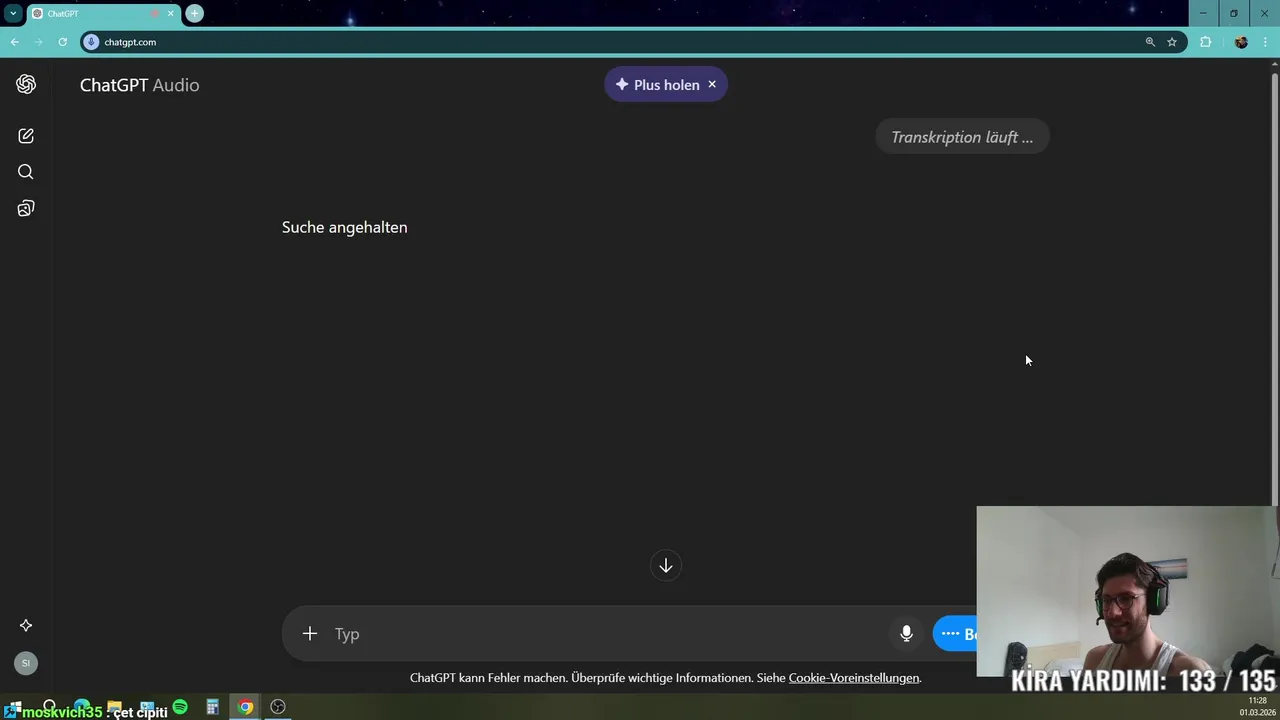Image resolution: width=1280 pixels, height=720 pixels.
Task: Click the Plus holen upgrade button
Action: tap(657, 85)
